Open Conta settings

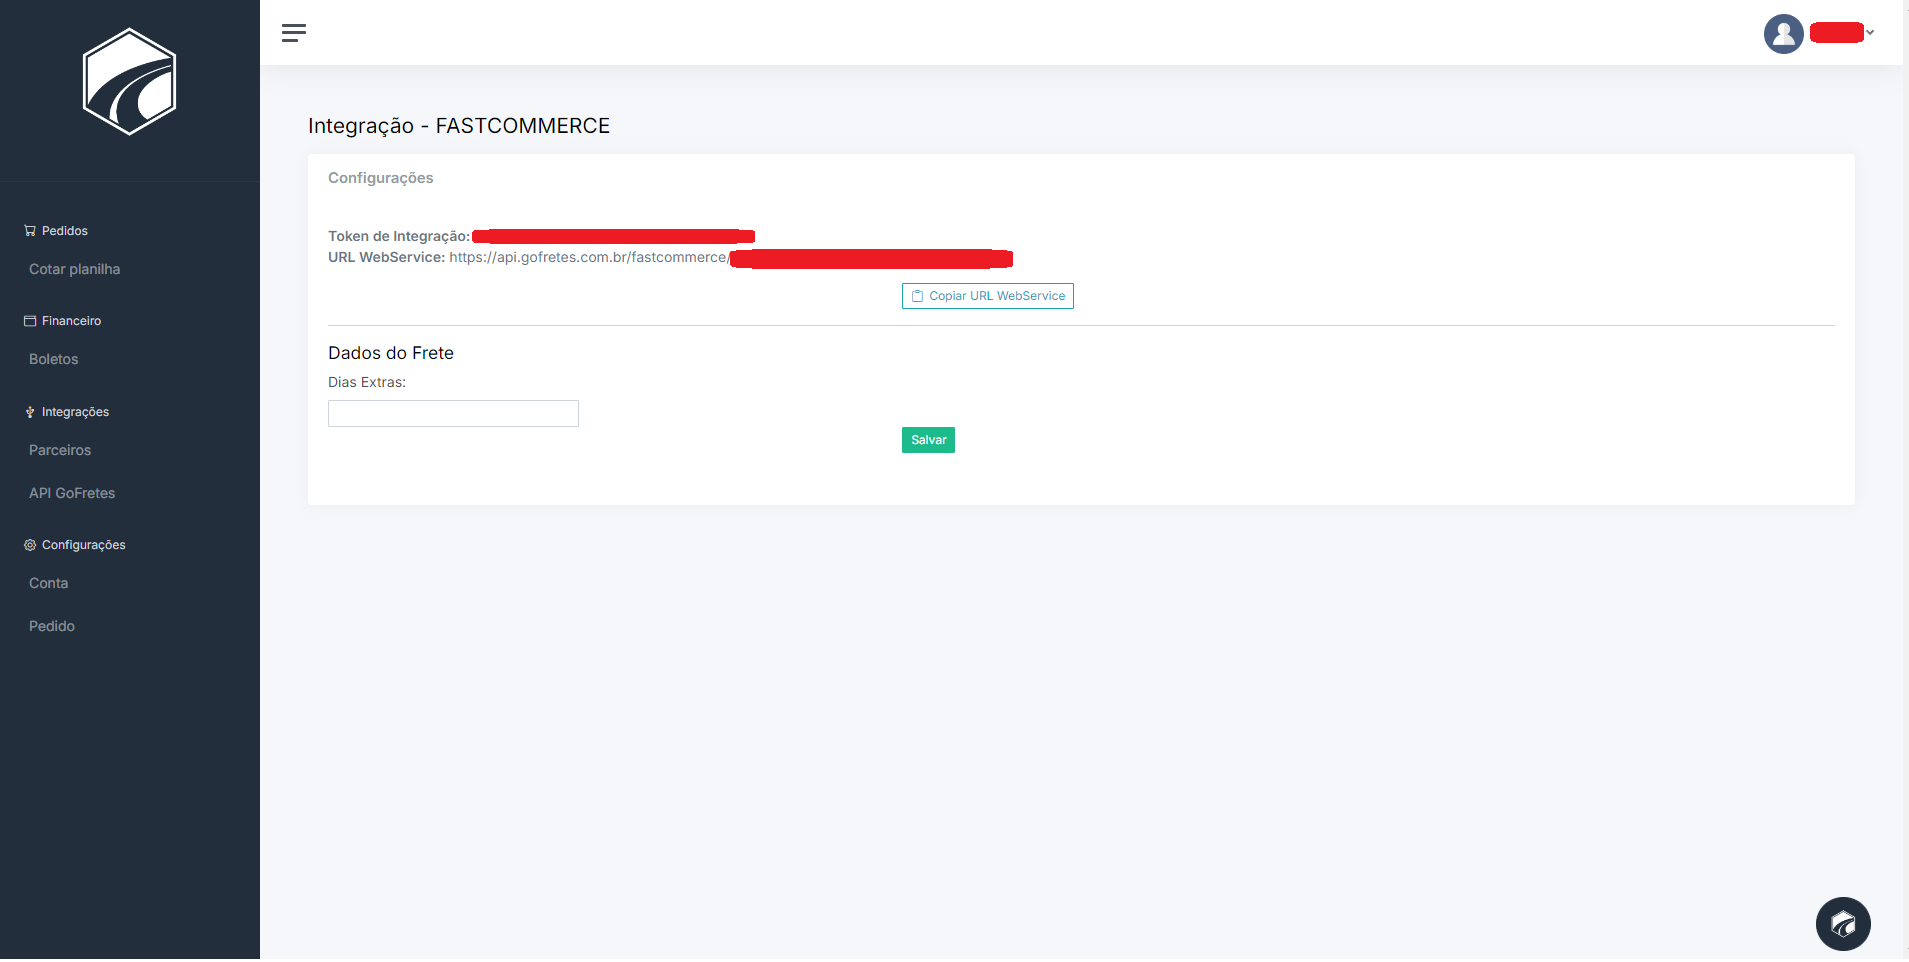(48, 583)
